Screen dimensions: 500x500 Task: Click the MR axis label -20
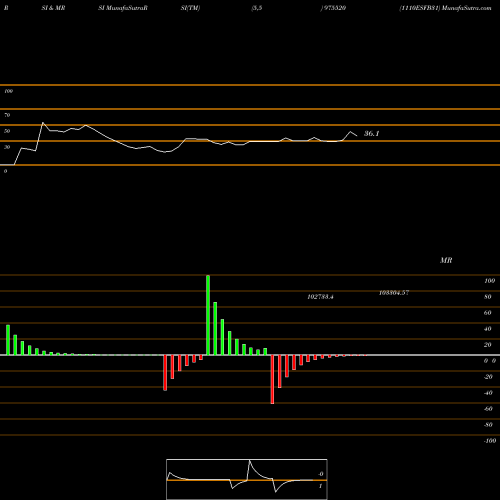(488, 377)
